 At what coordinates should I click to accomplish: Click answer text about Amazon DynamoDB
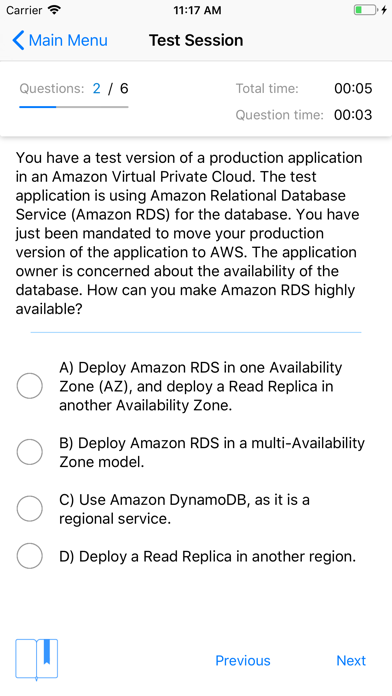pyautogui.click(x=184, y=509)
